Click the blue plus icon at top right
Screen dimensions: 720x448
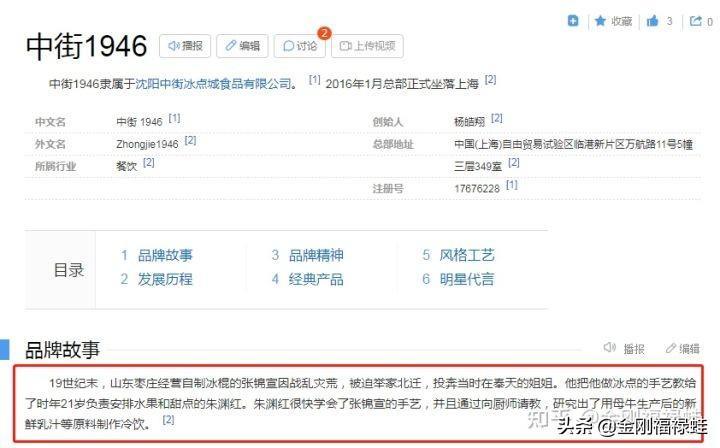573,21
